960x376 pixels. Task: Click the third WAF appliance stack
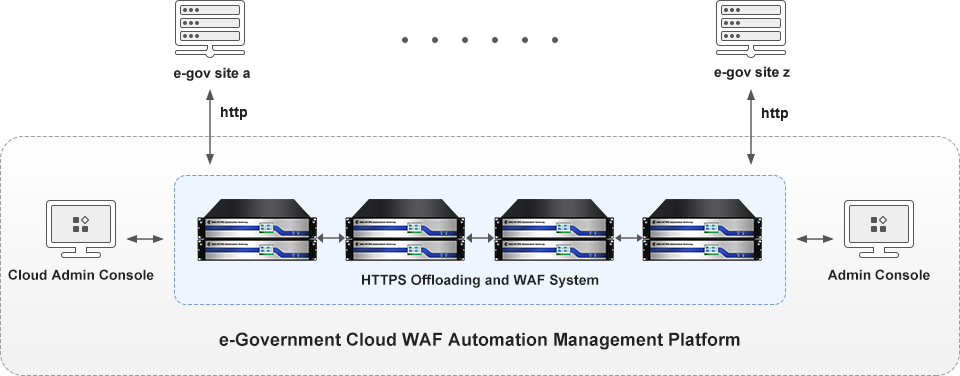[x=555, y=230]
